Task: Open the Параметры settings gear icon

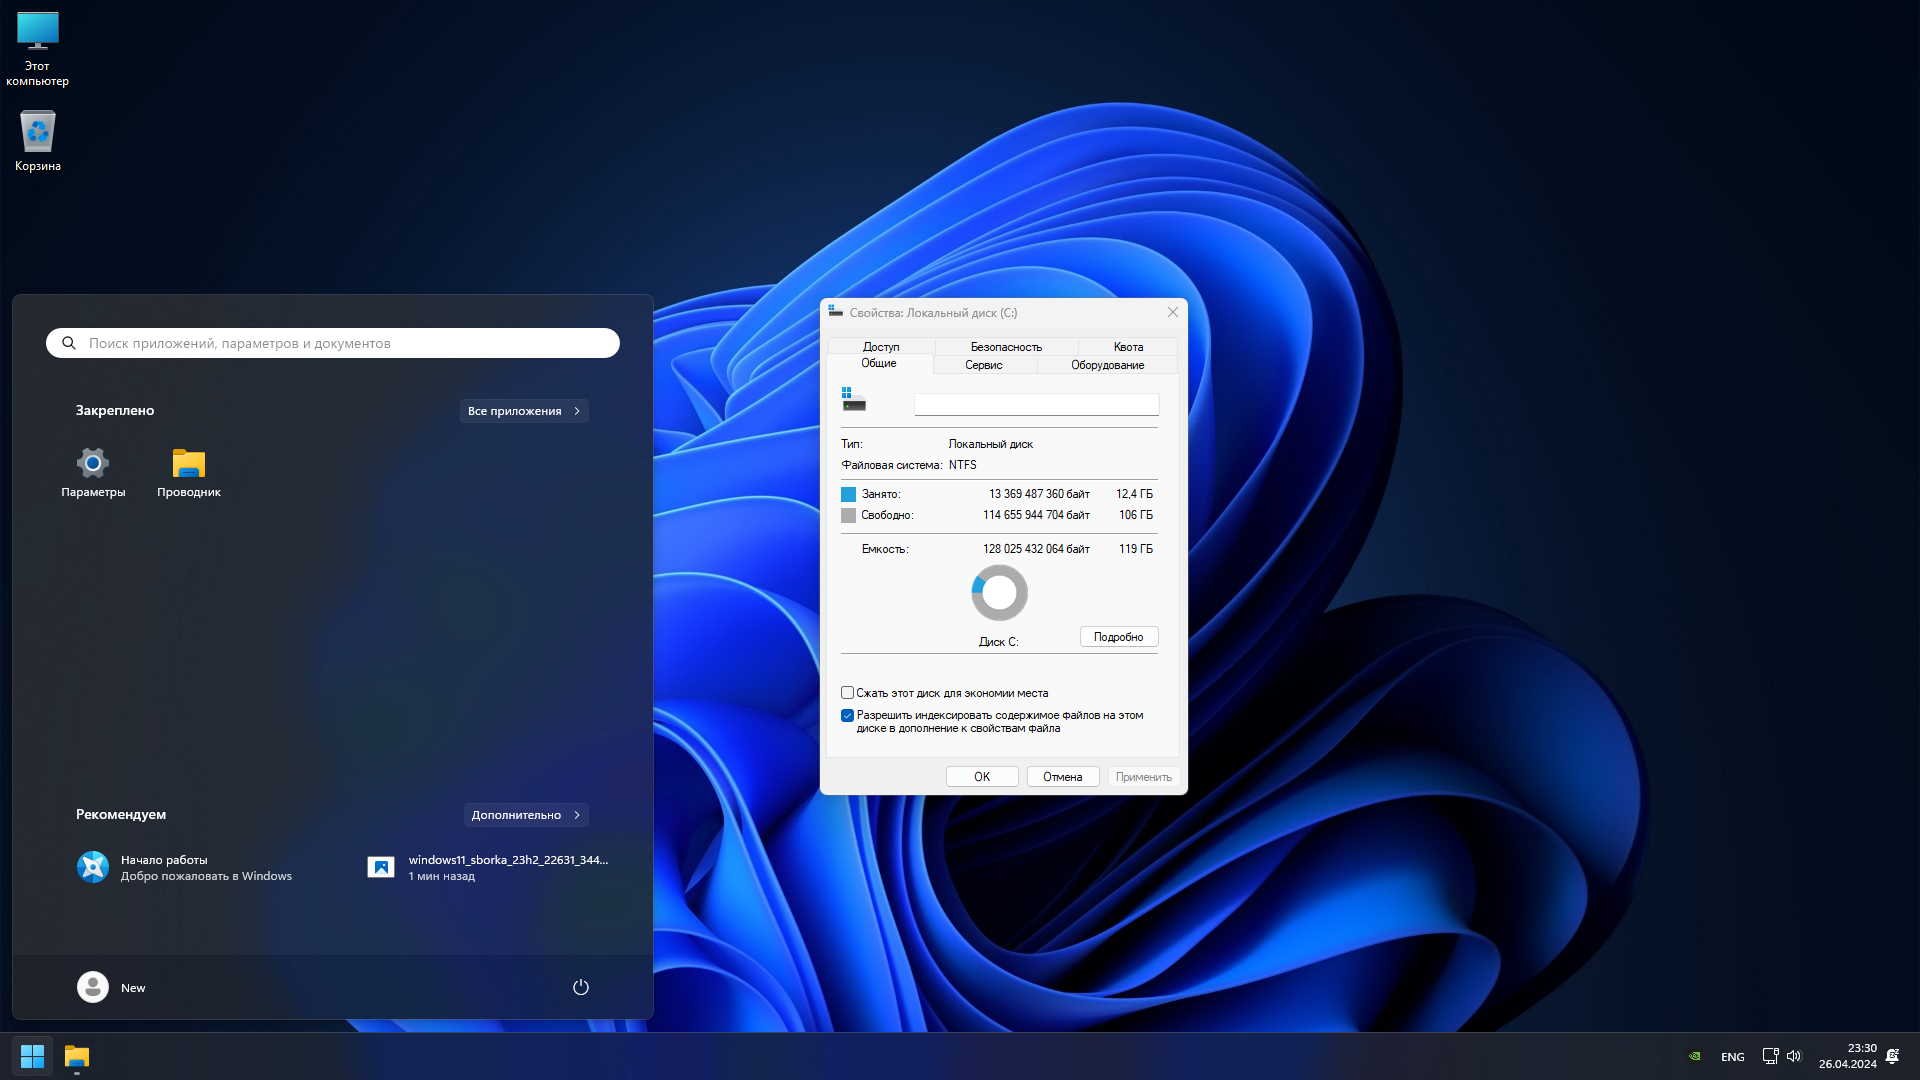Action: [x=92, y=463]
